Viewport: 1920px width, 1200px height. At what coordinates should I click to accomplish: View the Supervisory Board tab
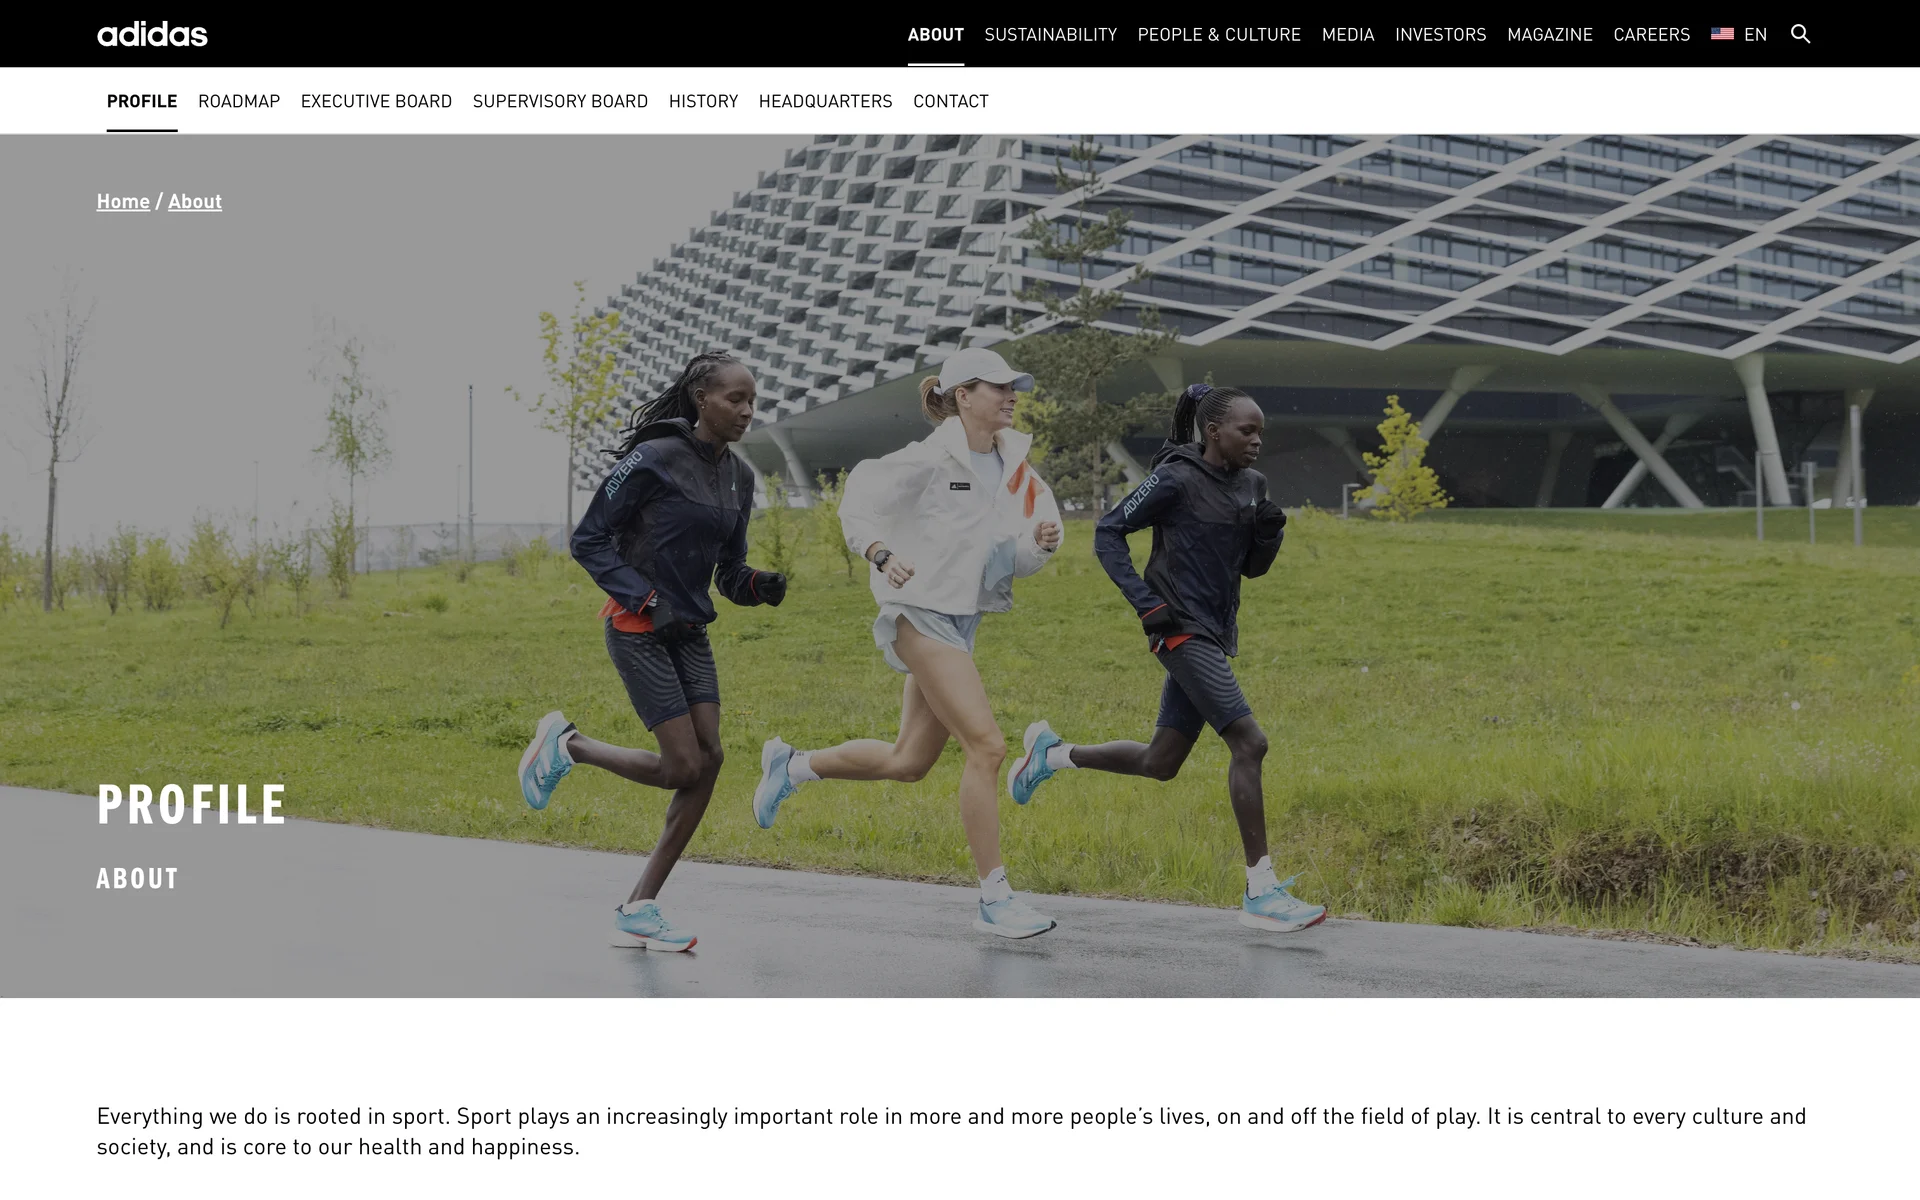click(560, 101)
